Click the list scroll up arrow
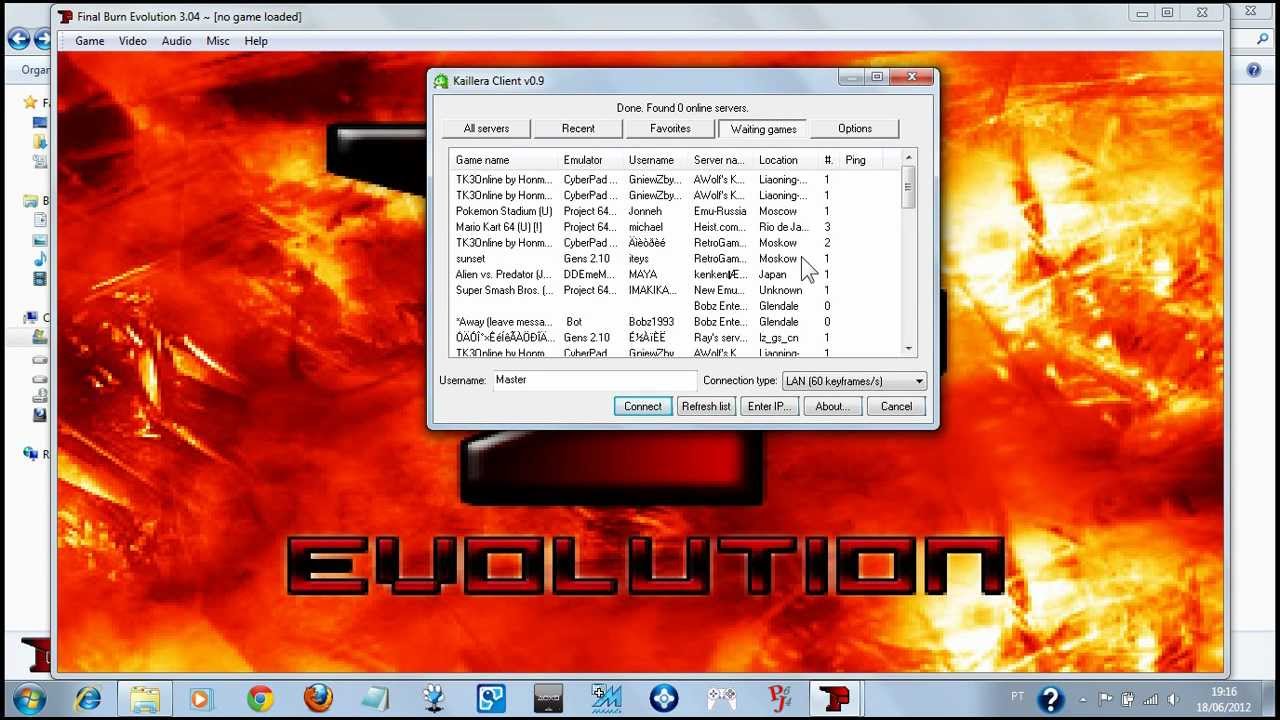The image size is (1280, 720). (x=909, y=158)
